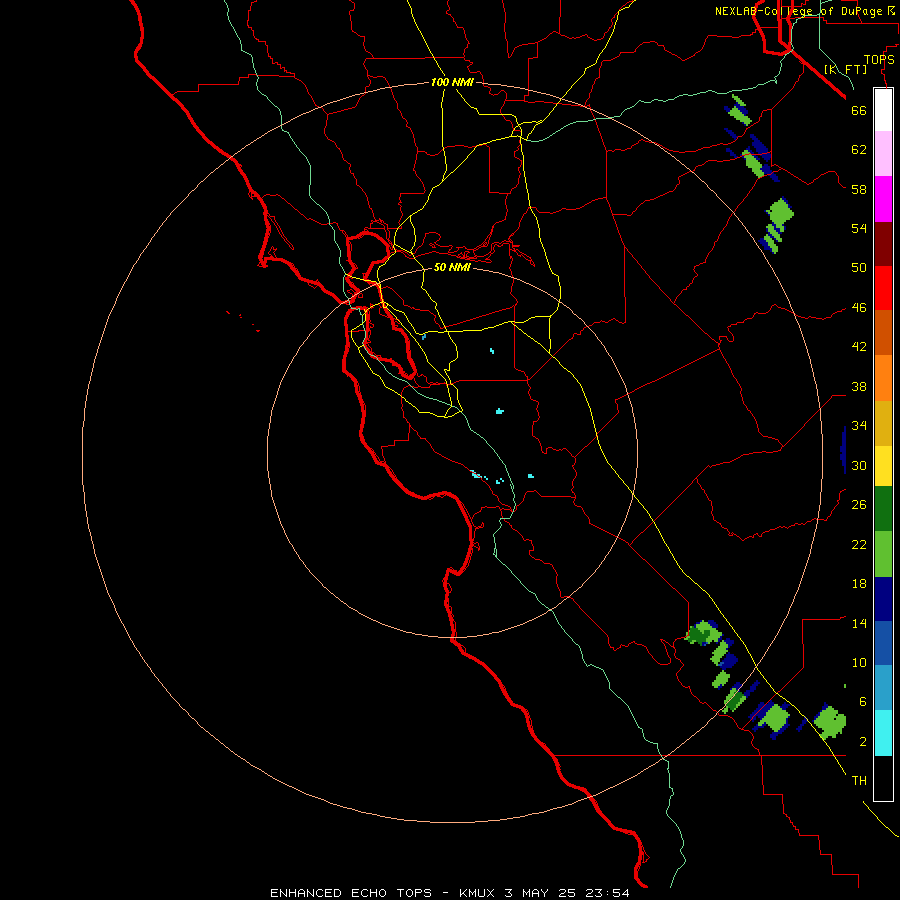Screen dimensions: 900x900
Task: Click the '18' legend value
Action: point(859,584)
